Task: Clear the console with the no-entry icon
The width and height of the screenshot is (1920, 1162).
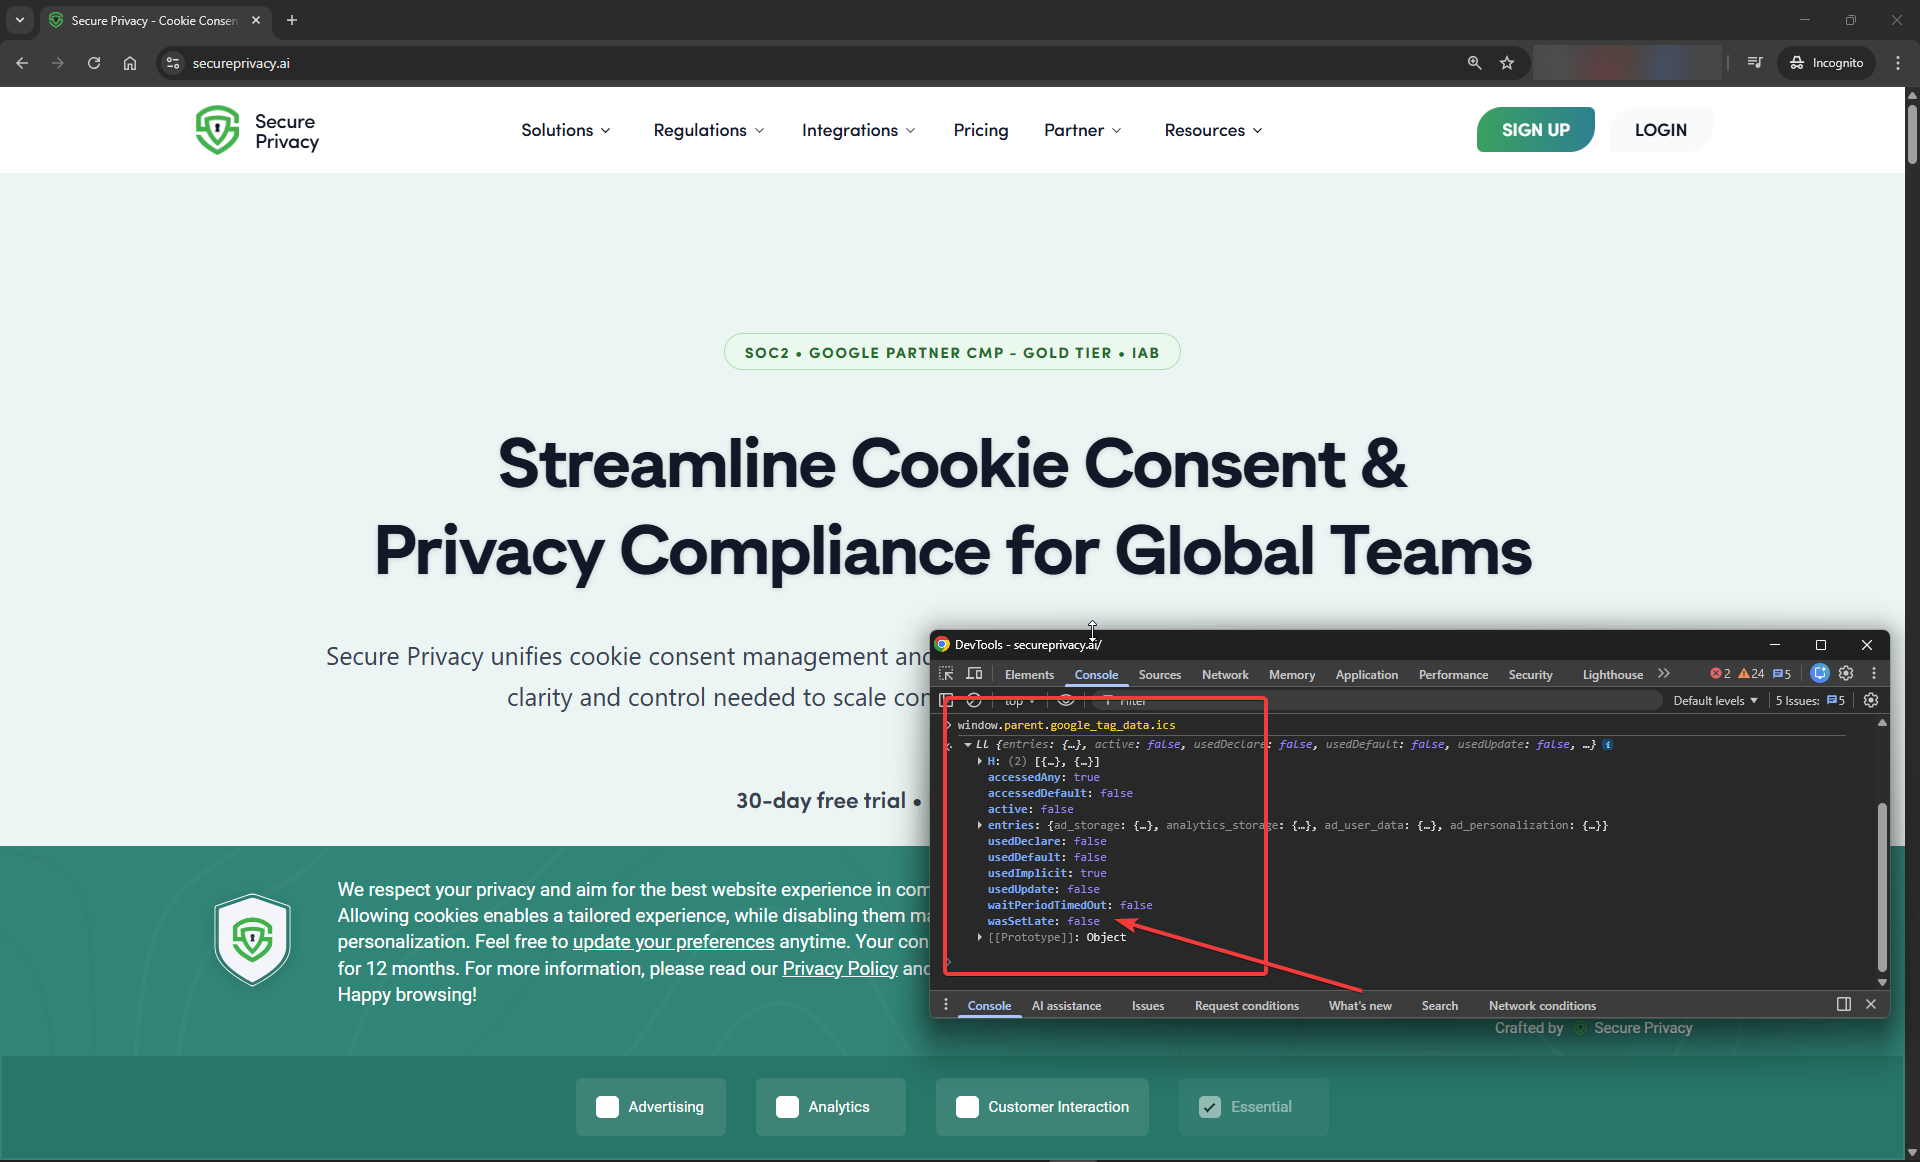Action: [x=974, y=700]
